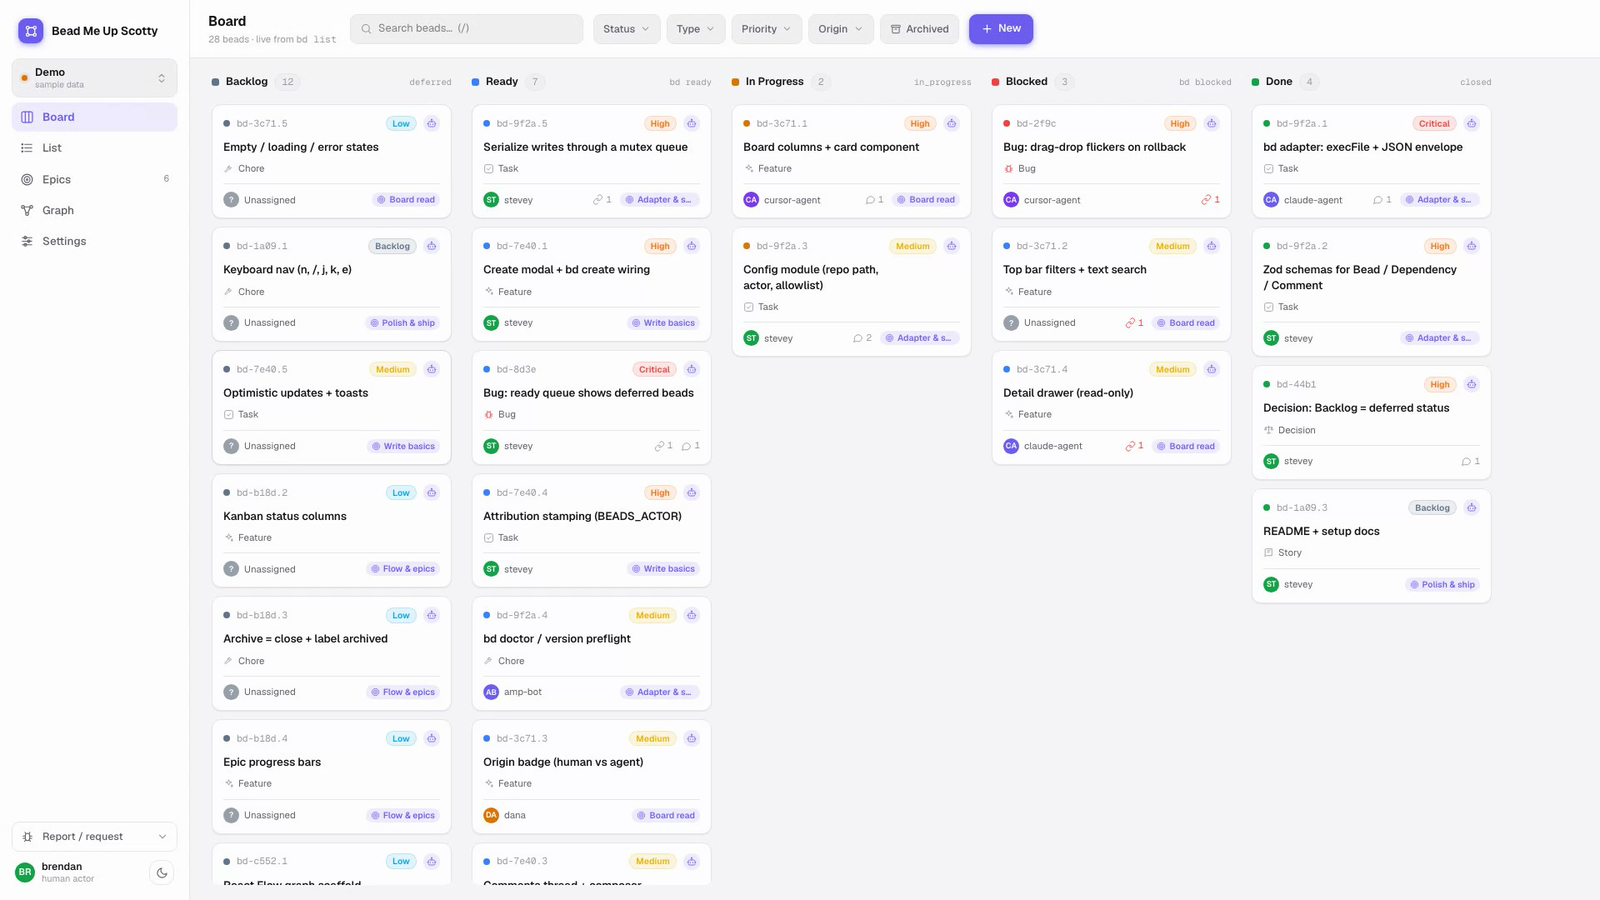
Task: Open the Zod schemas for Bead card
Action: coord(1371,292)
